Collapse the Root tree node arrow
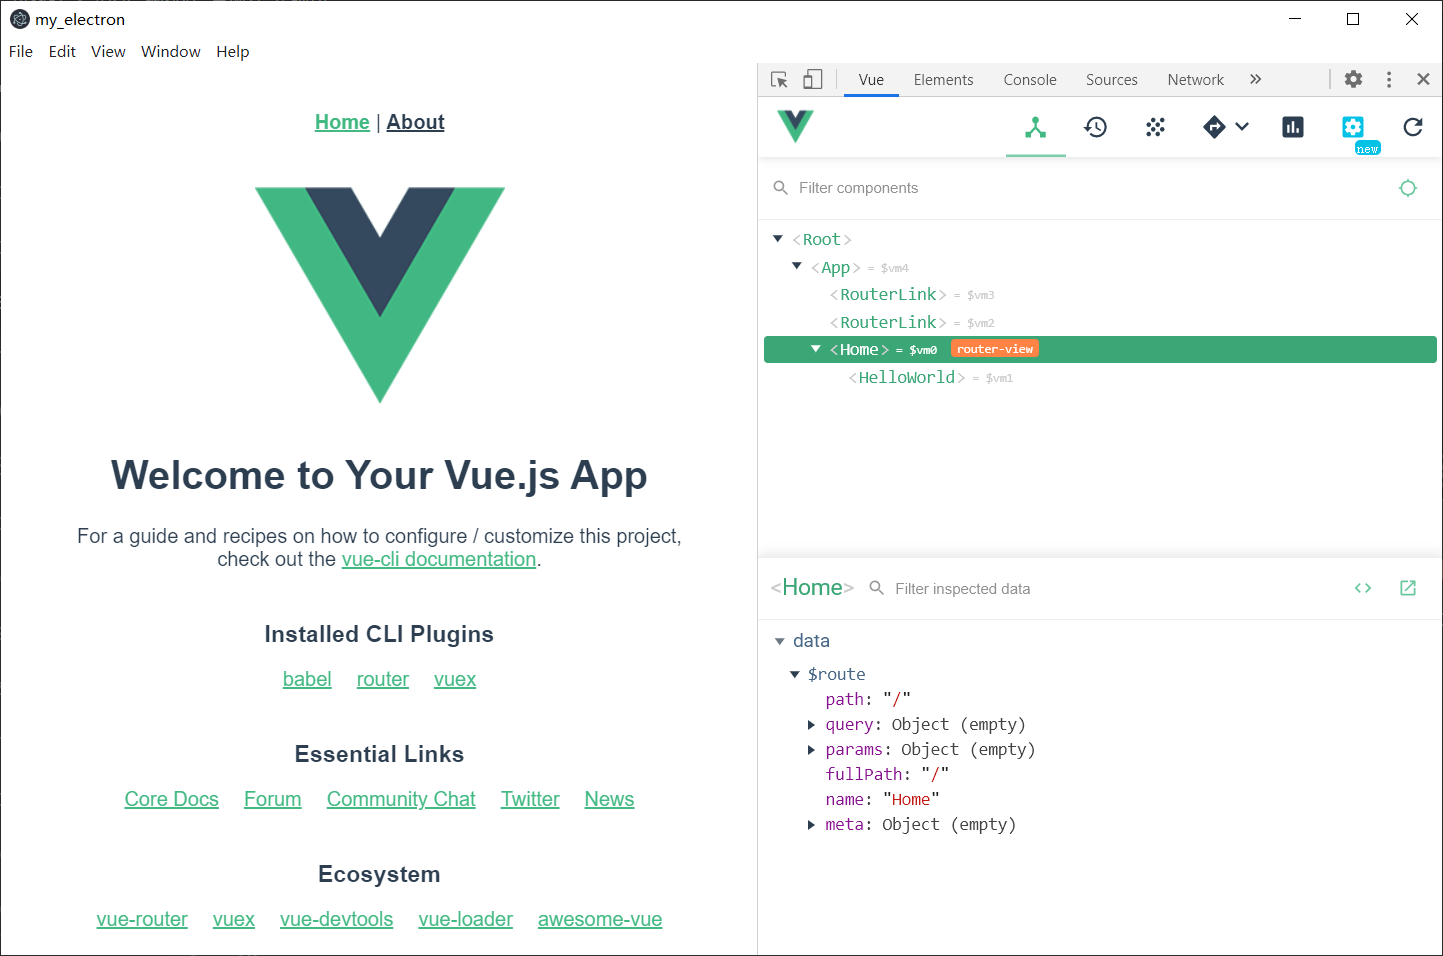Screen dimensions: 1443x956 coord(778,239)
